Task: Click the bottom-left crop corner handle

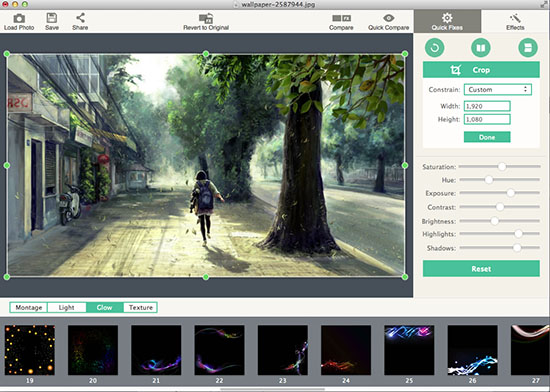Action: [x=7, y=277]
